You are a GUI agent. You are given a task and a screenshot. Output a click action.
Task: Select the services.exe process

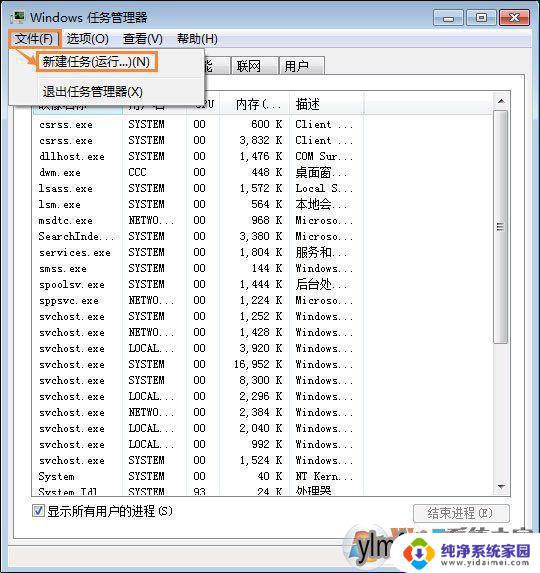pyautogui.click(x=197, y=252)
